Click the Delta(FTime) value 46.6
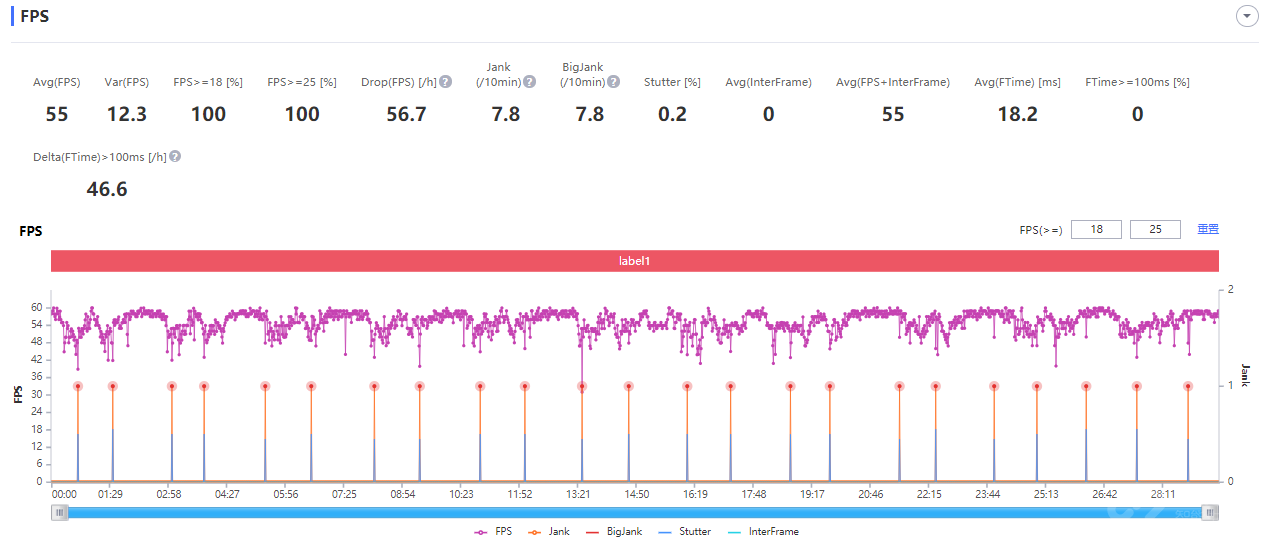The width and height of the screenshot is (1269, 540). click(107, 189)
